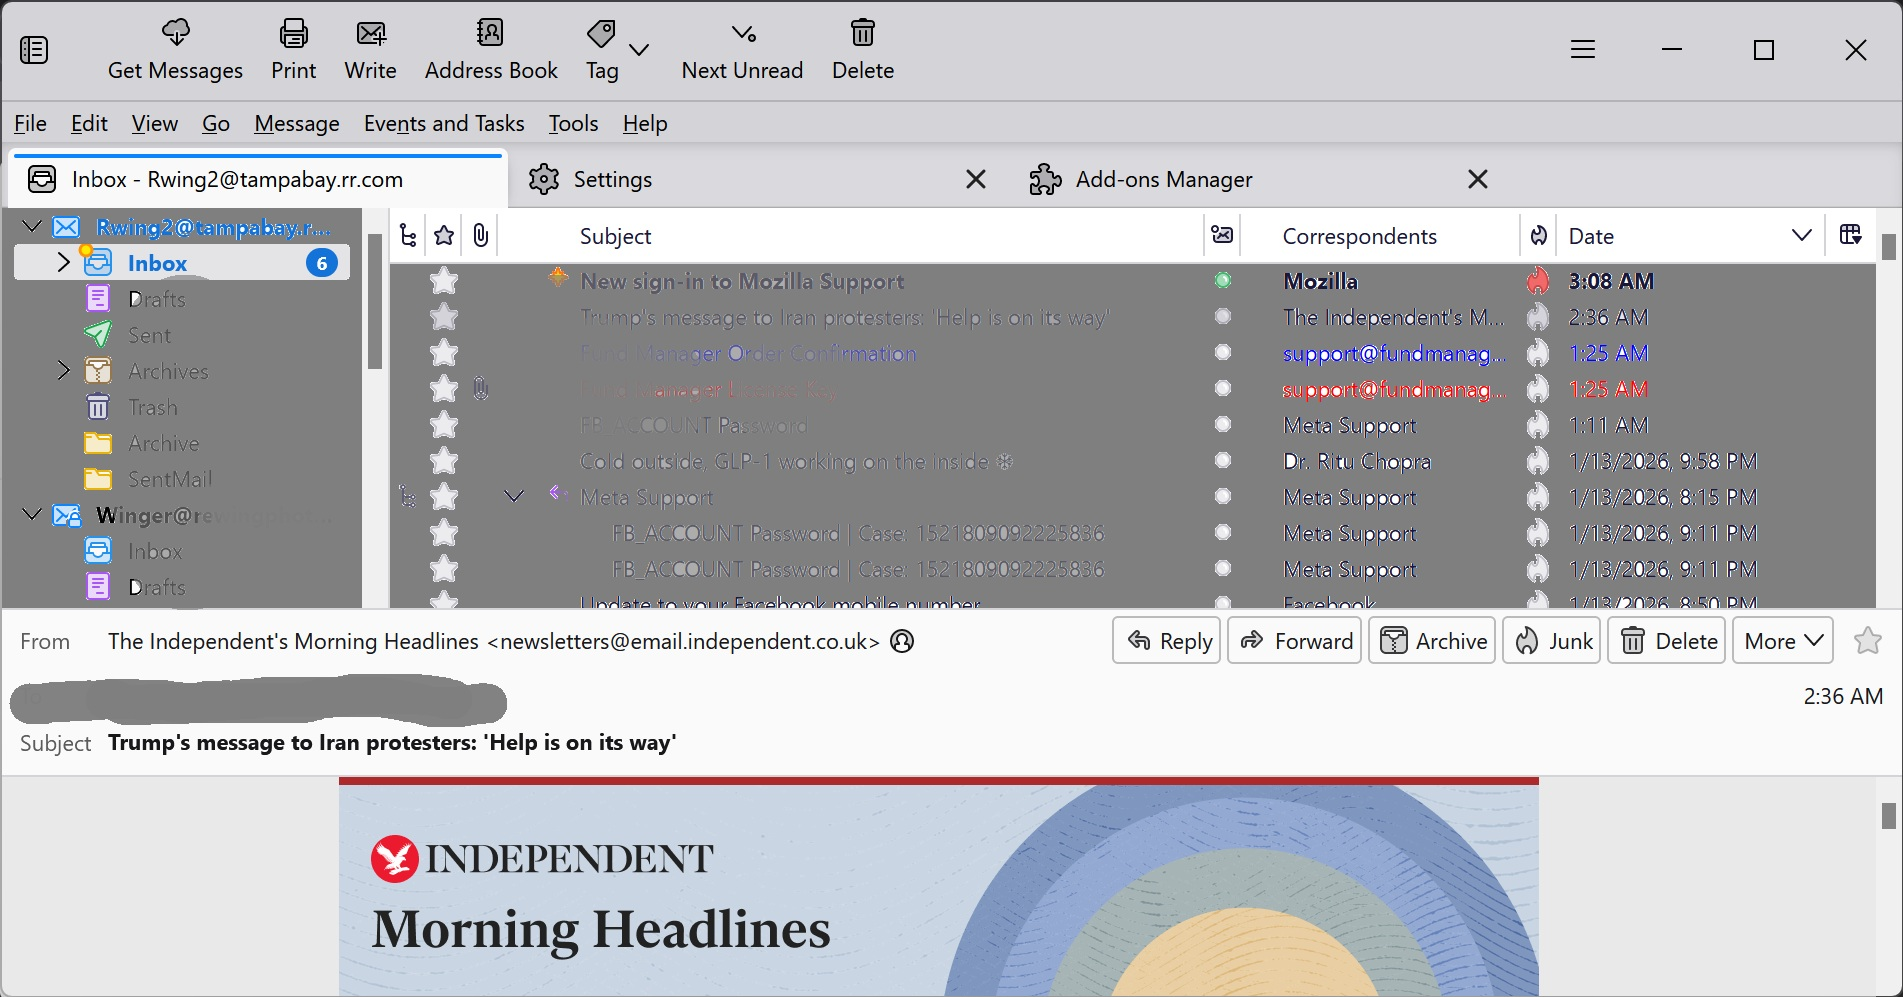1903x997 pixels.
Task: Click the thread column header icon
Action: (408, 236)
